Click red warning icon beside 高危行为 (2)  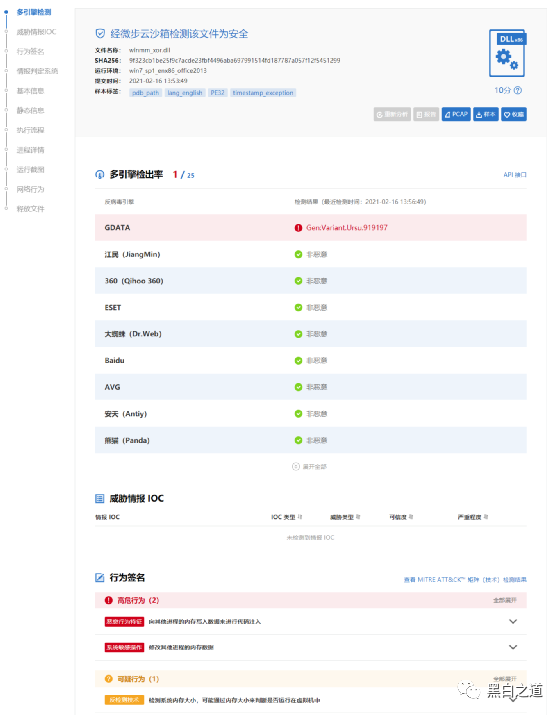(x=109, y=600)
